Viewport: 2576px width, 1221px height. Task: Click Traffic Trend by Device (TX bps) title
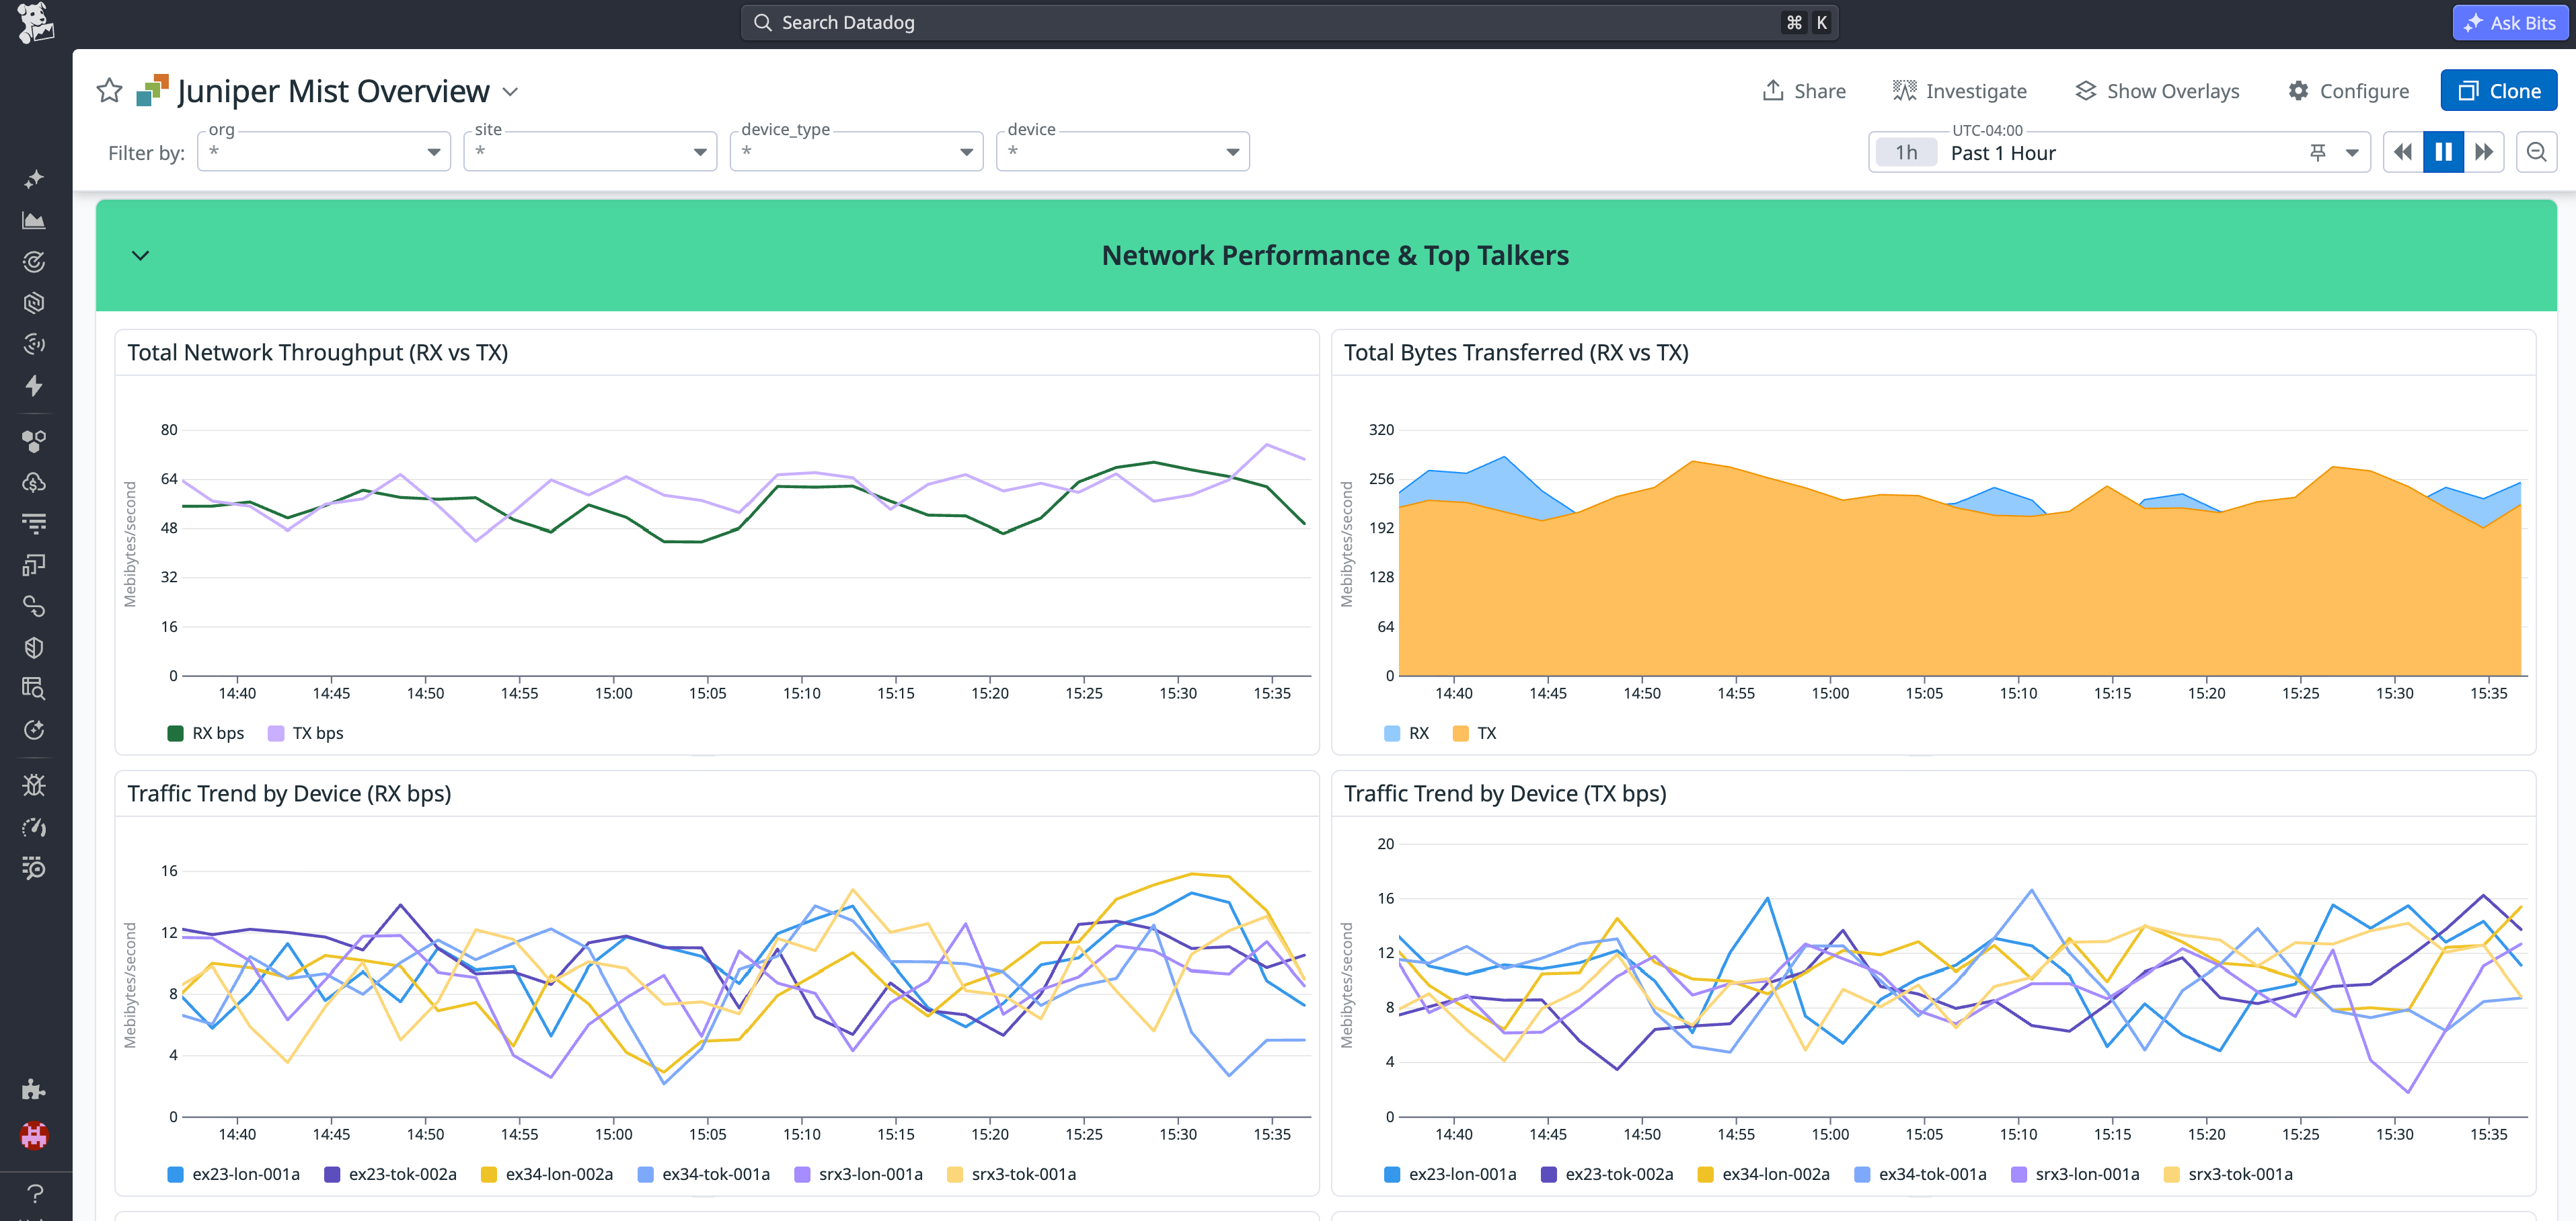pyautogui.click(x=1505, y=793)
